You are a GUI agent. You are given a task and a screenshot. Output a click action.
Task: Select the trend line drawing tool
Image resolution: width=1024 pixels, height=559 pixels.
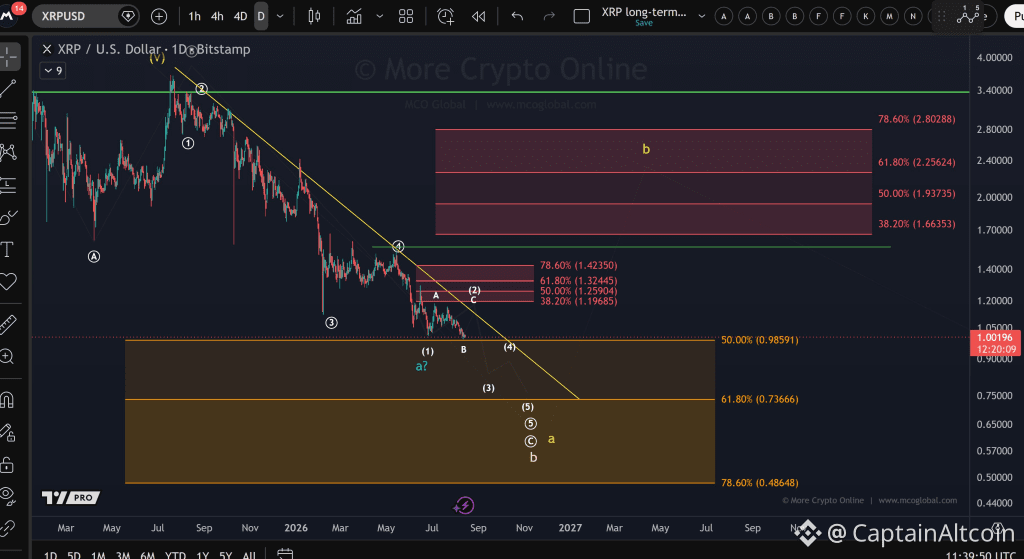pos(8,88)
